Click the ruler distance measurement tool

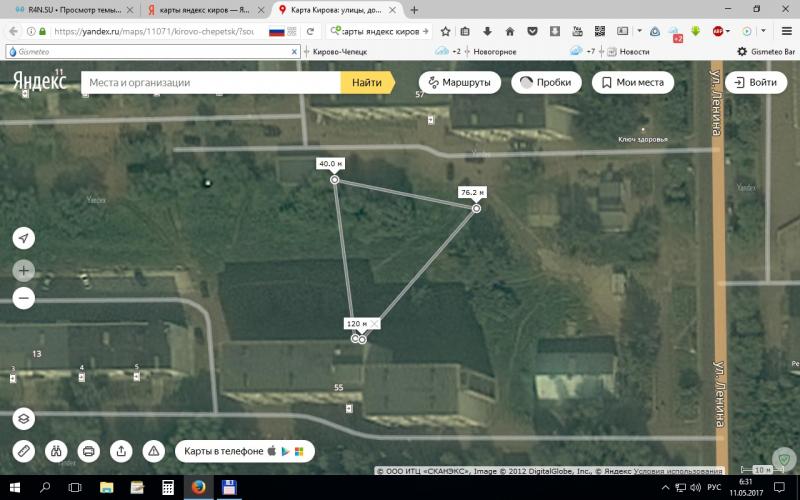[x=24, y=450]
